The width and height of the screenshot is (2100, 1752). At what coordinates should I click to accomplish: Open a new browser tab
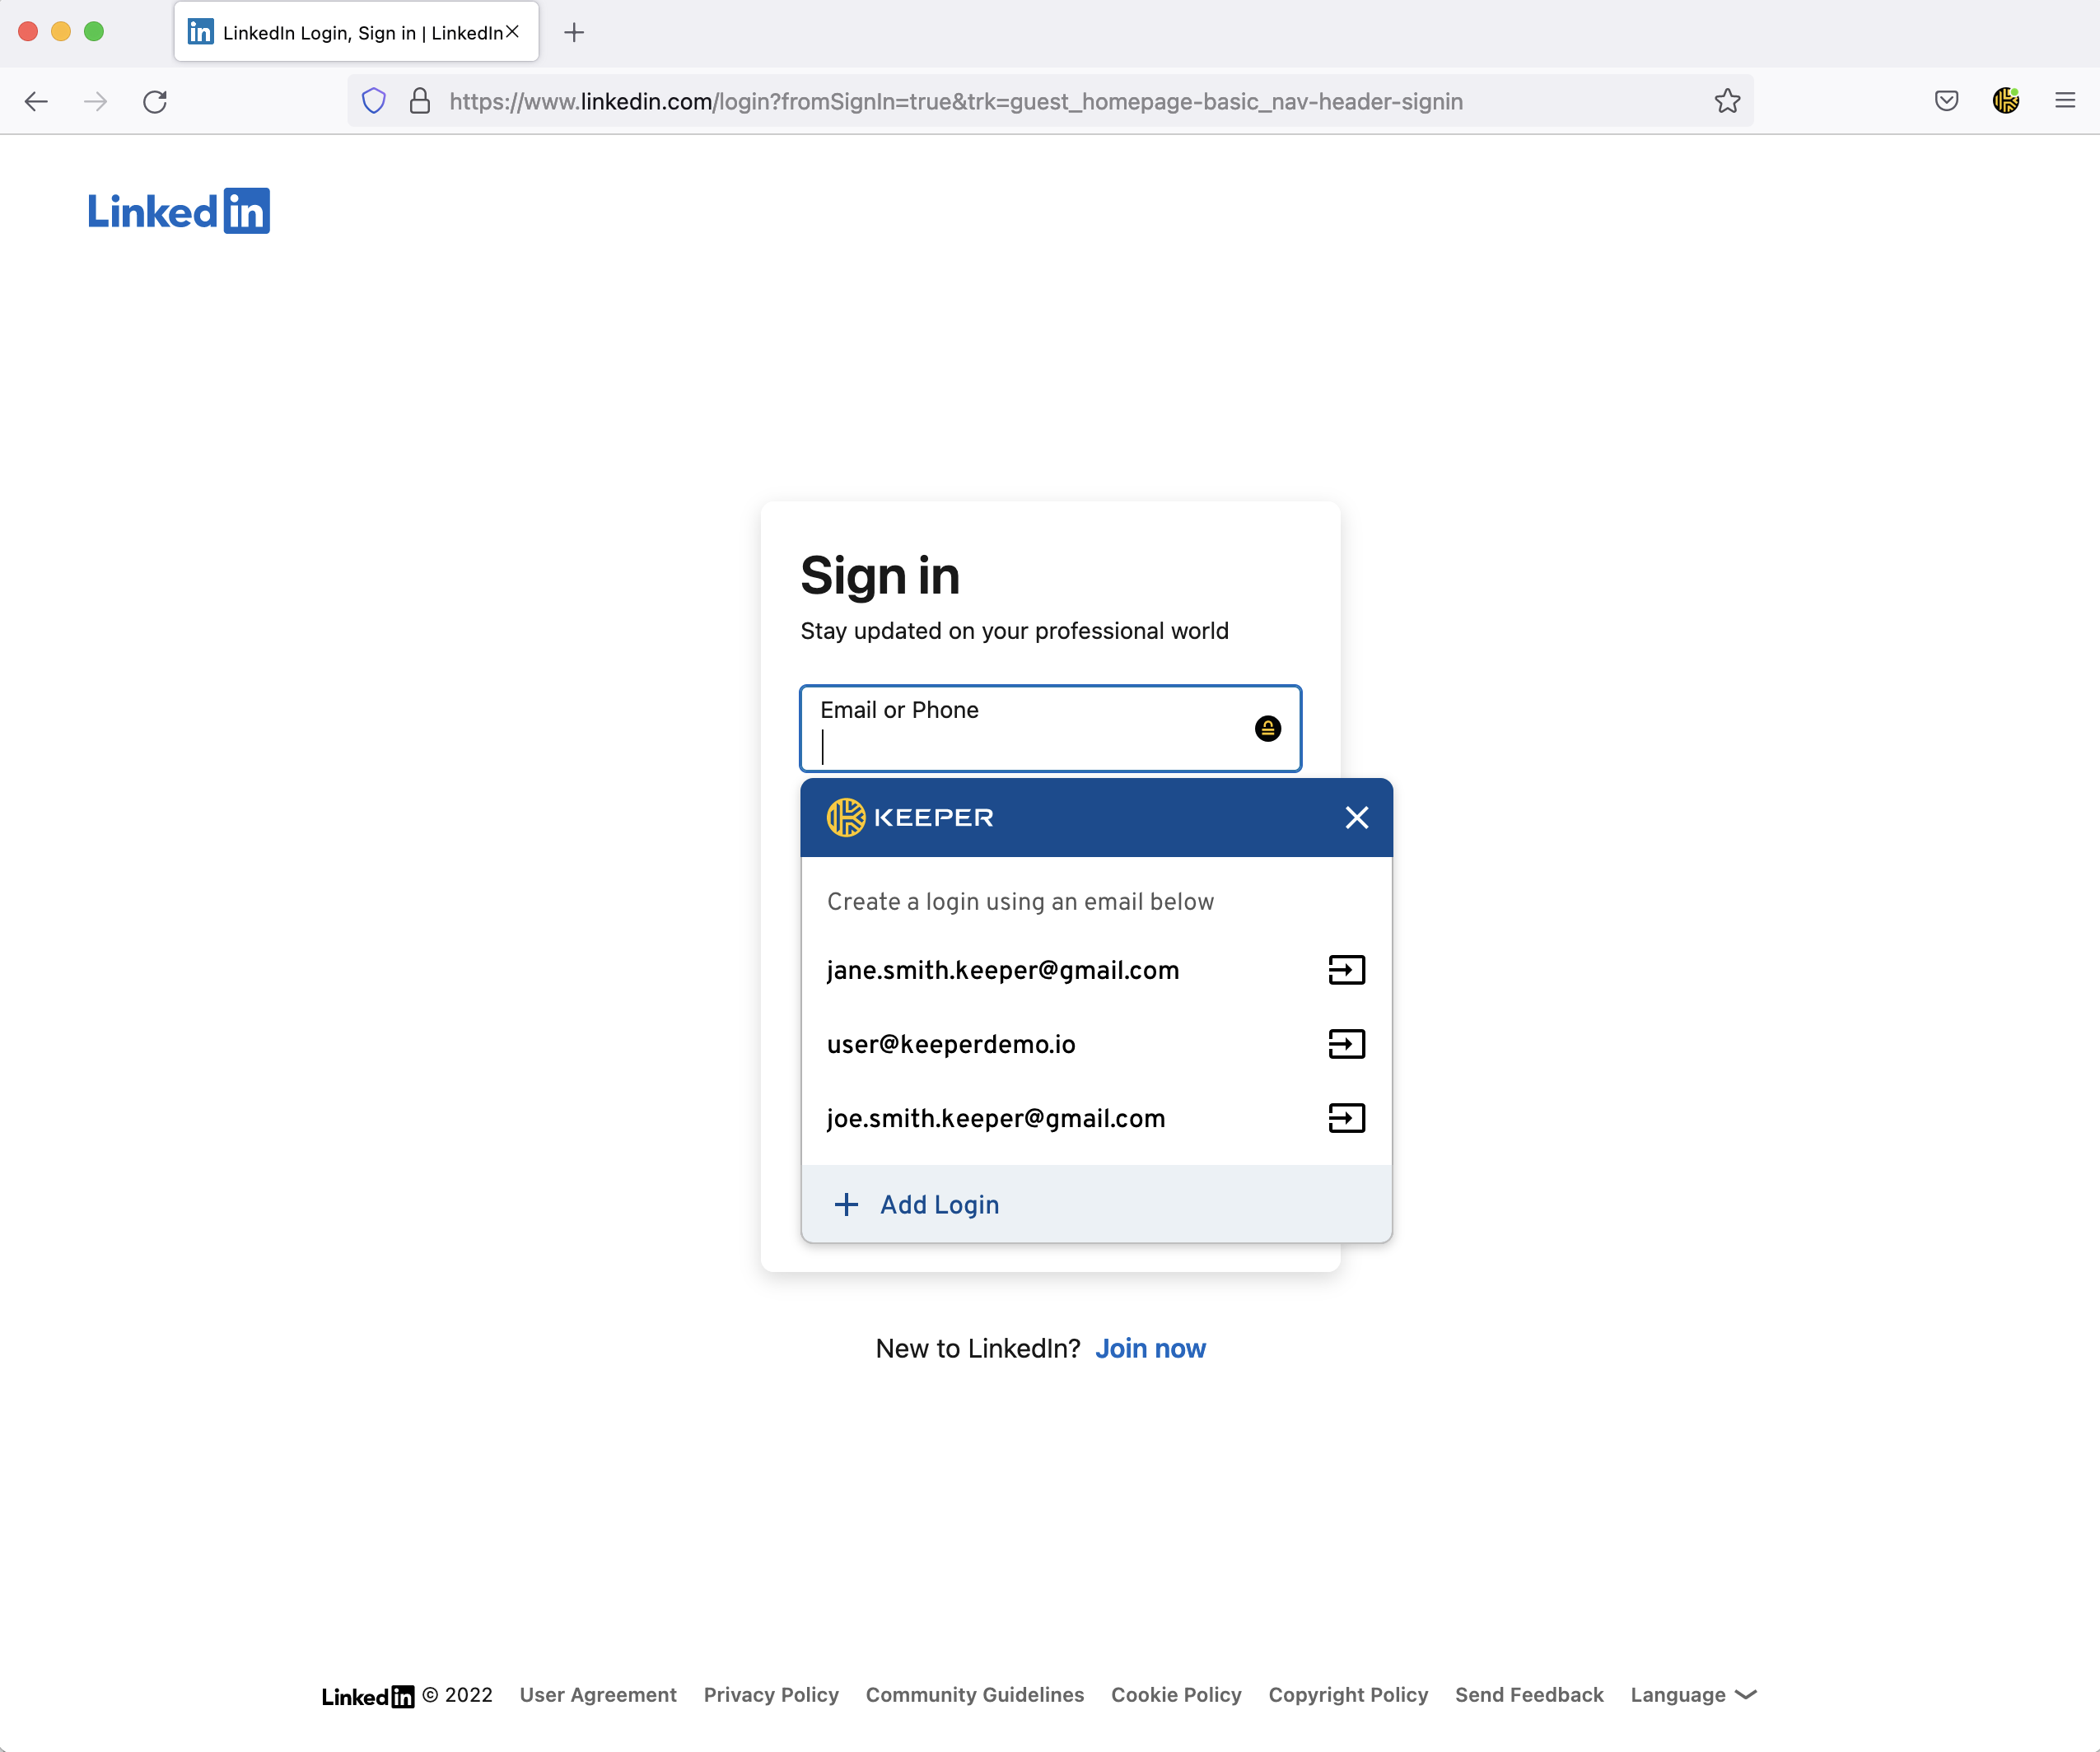coord(574,33)
